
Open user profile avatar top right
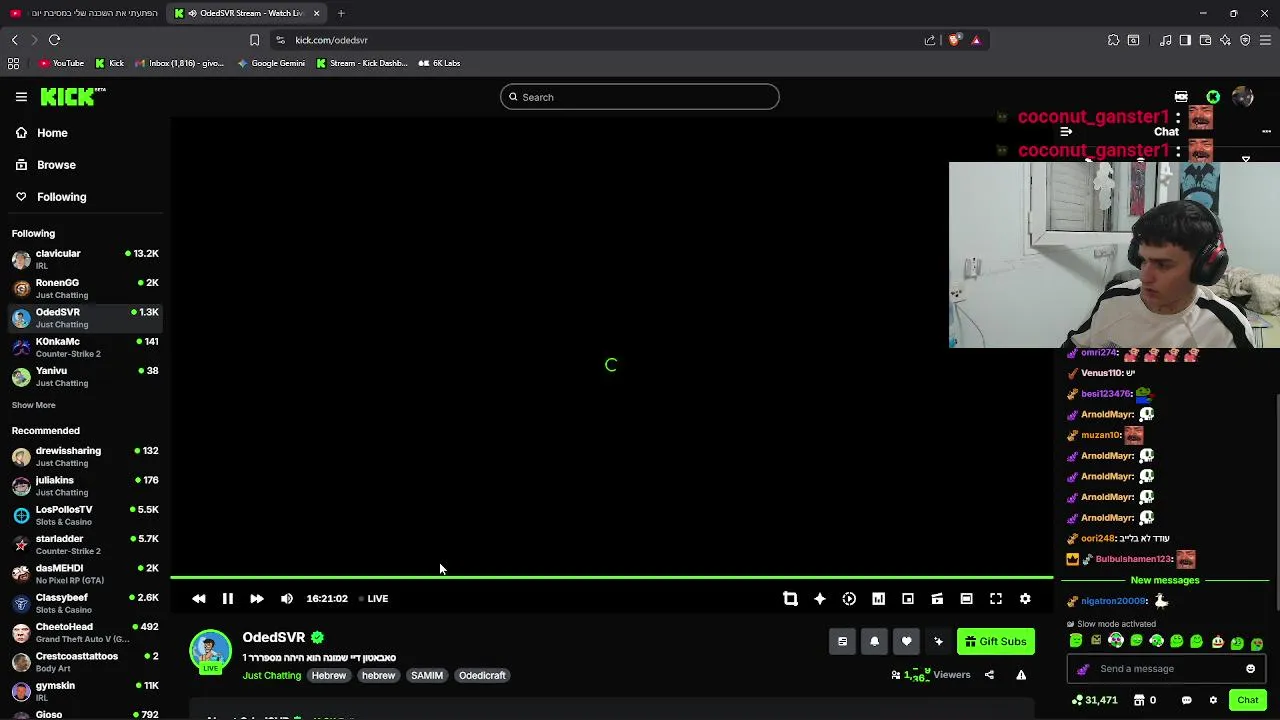[1243, 97]
